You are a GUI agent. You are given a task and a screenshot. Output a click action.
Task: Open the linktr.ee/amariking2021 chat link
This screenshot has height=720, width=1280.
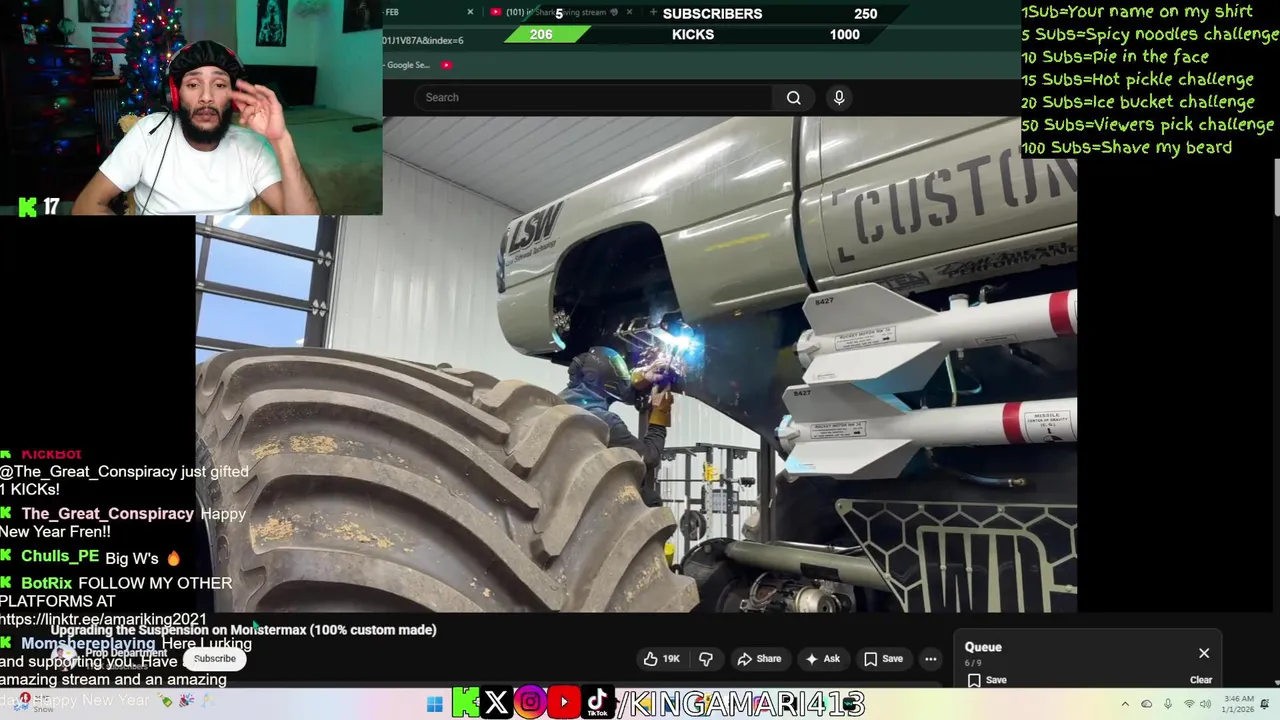tap(104, 619)
